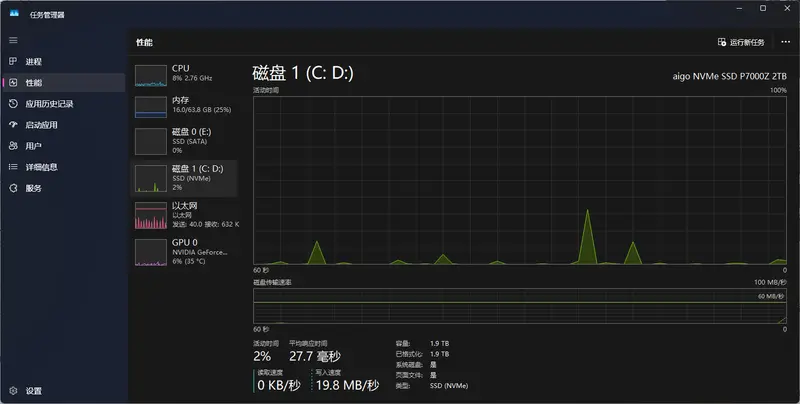The image size is (800, 404).
Task: Click the SSD (NVMe) type value at bottom
Action: 448,386
